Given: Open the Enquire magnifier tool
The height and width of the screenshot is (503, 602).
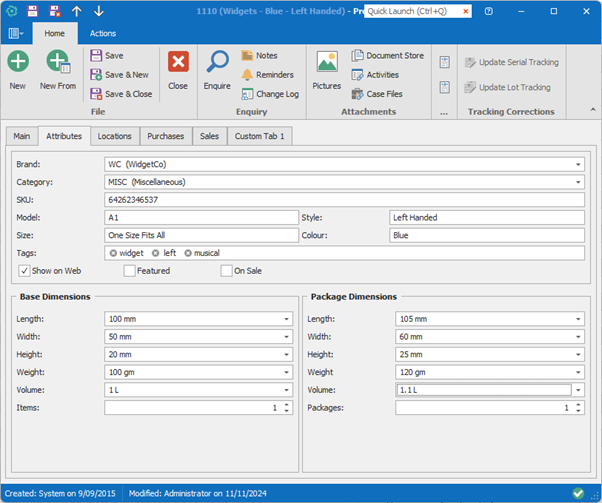Looking at the screenshot, I should 217,63.
